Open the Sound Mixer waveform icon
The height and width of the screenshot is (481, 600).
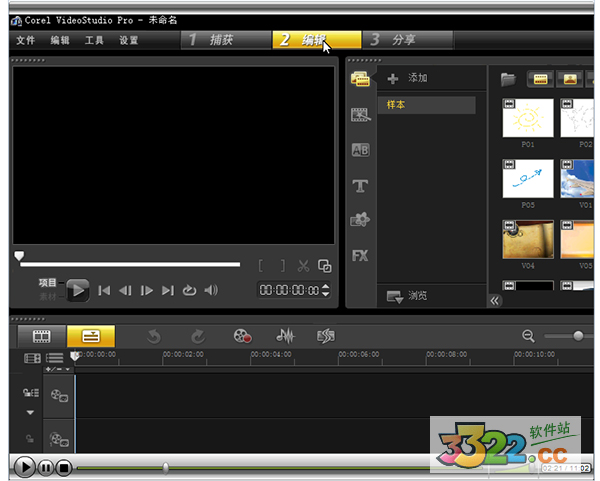(285, 337)
